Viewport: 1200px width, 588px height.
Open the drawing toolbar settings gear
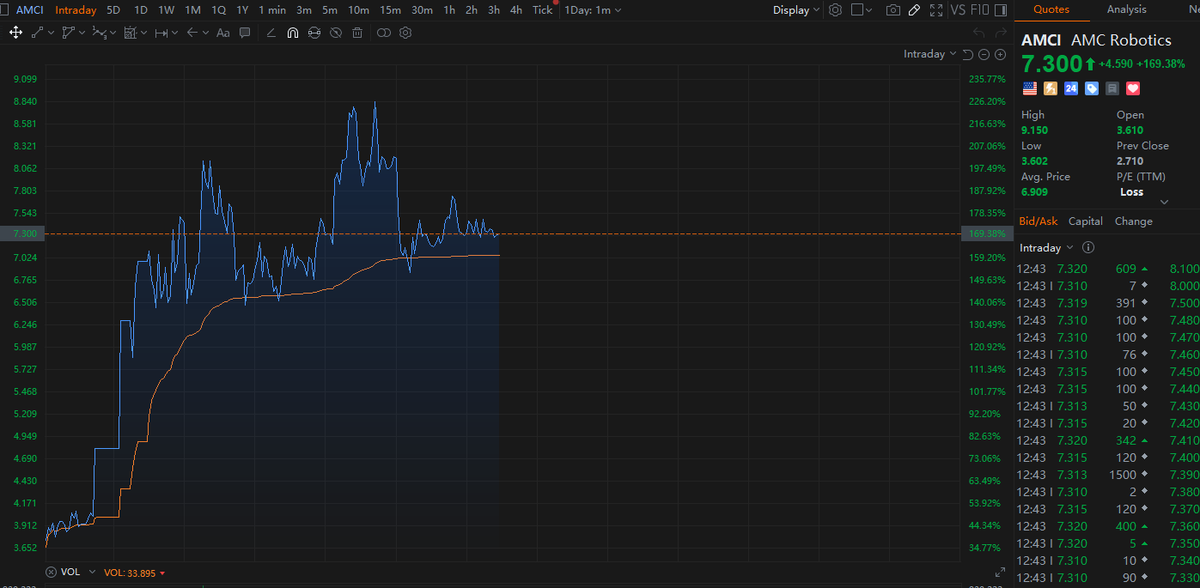pos(405,32)
